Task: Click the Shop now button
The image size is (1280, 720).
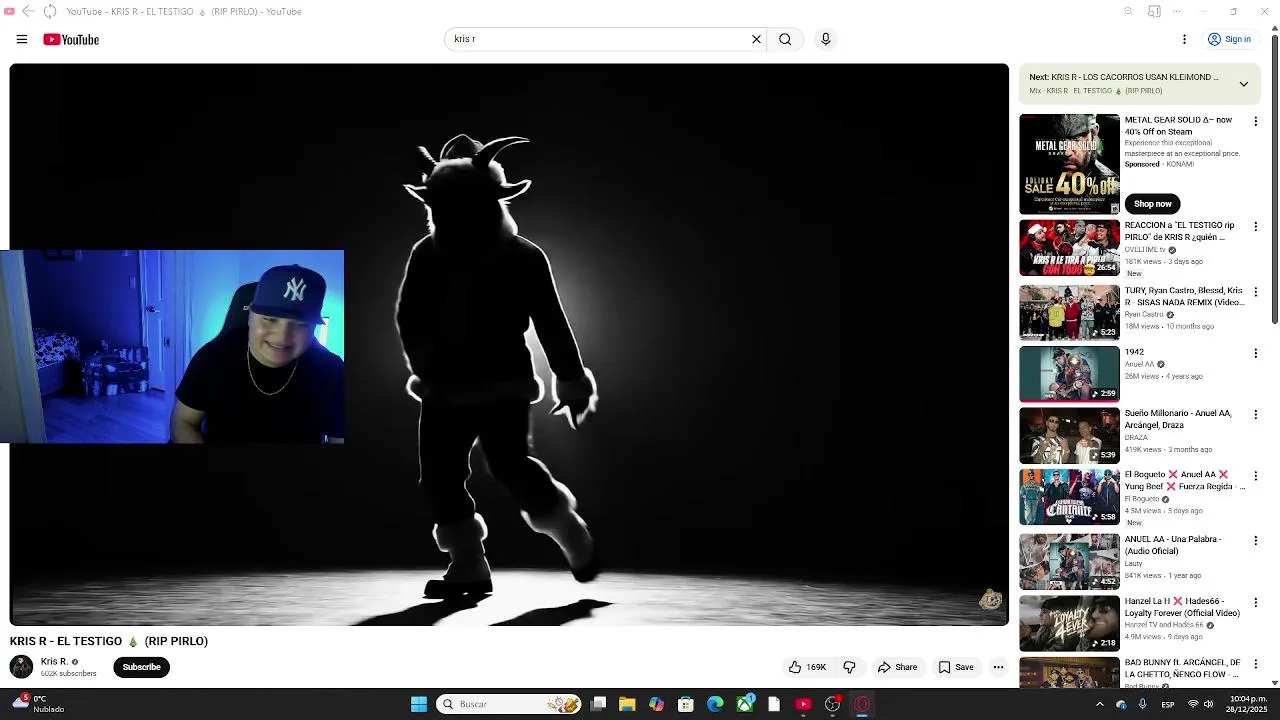Action: click(x=1152, y=203)
